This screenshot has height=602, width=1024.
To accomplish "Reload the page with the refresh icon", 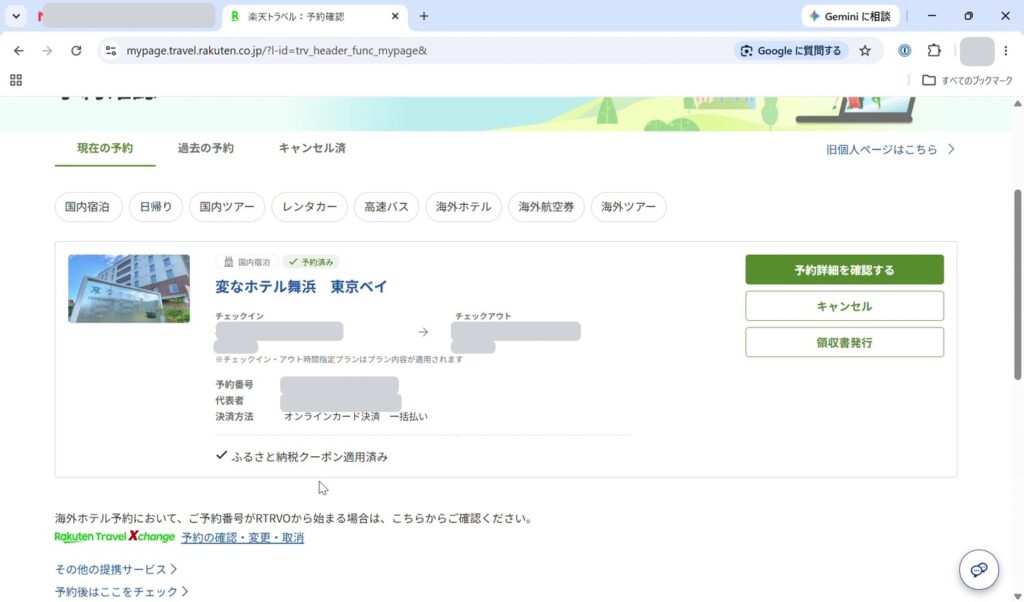I will click(x=76, y=50).
